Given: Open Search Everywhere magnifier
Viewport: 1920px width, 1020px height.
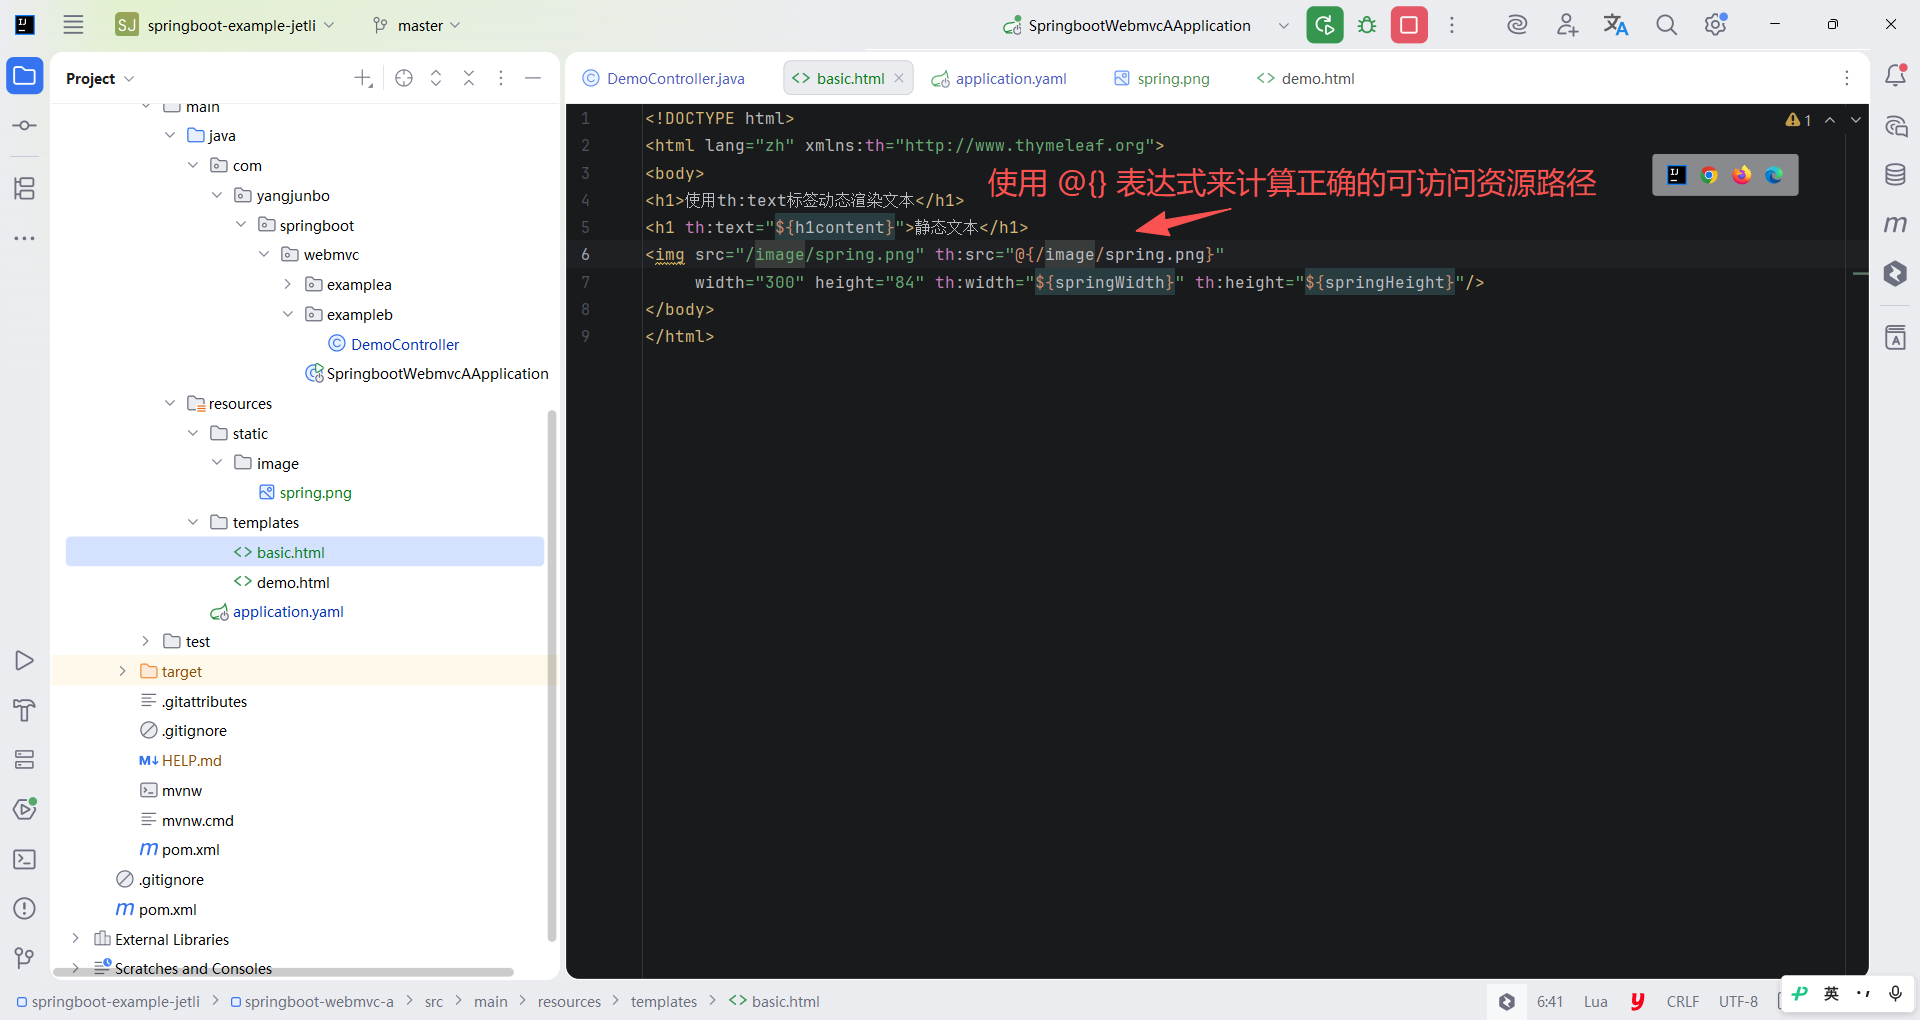Looking at the screenshot, I should coord(1666,25).
